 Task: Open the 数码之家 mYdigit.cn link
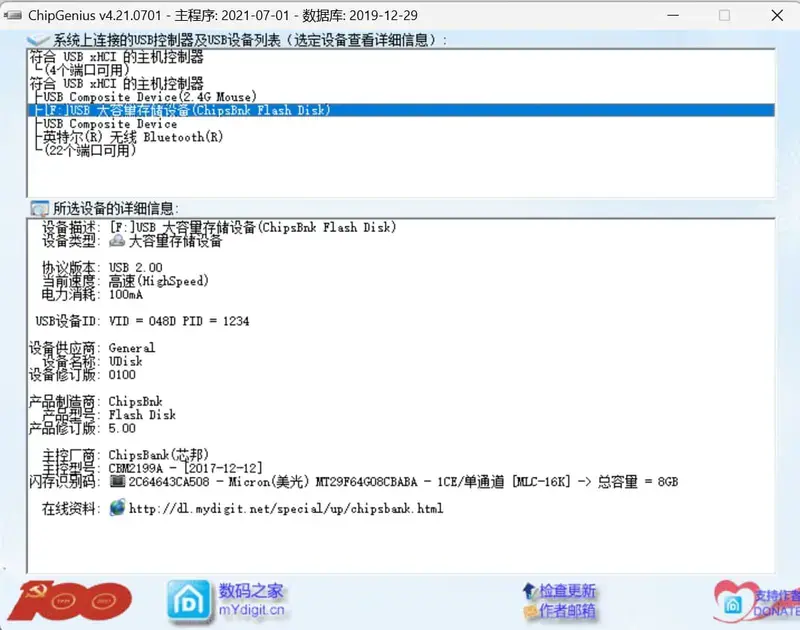pos(251,600)
